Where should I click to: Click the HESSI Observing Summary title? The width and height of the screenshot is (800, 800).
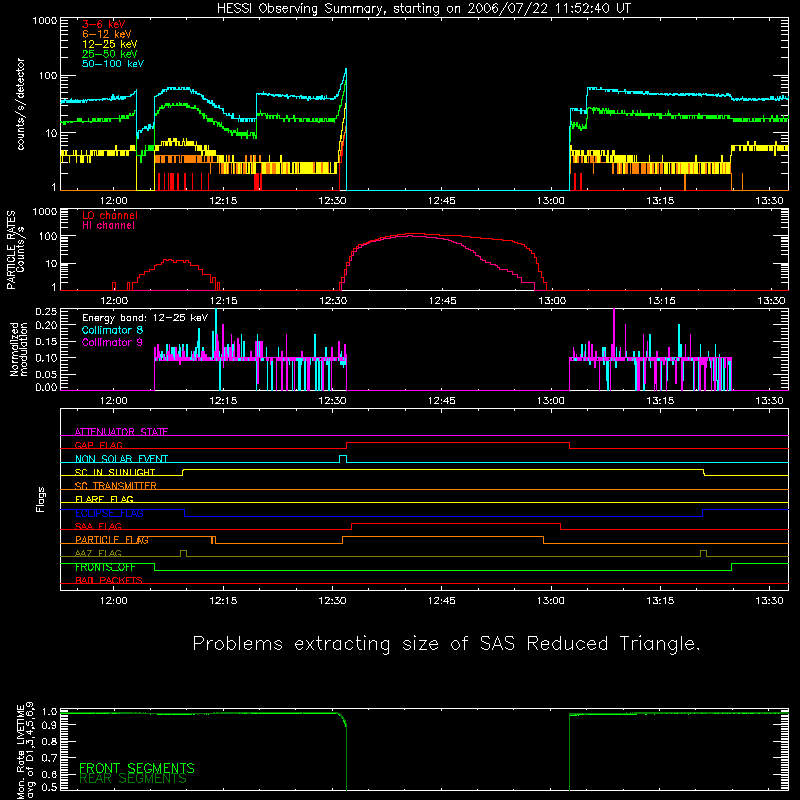click(424, 9)
